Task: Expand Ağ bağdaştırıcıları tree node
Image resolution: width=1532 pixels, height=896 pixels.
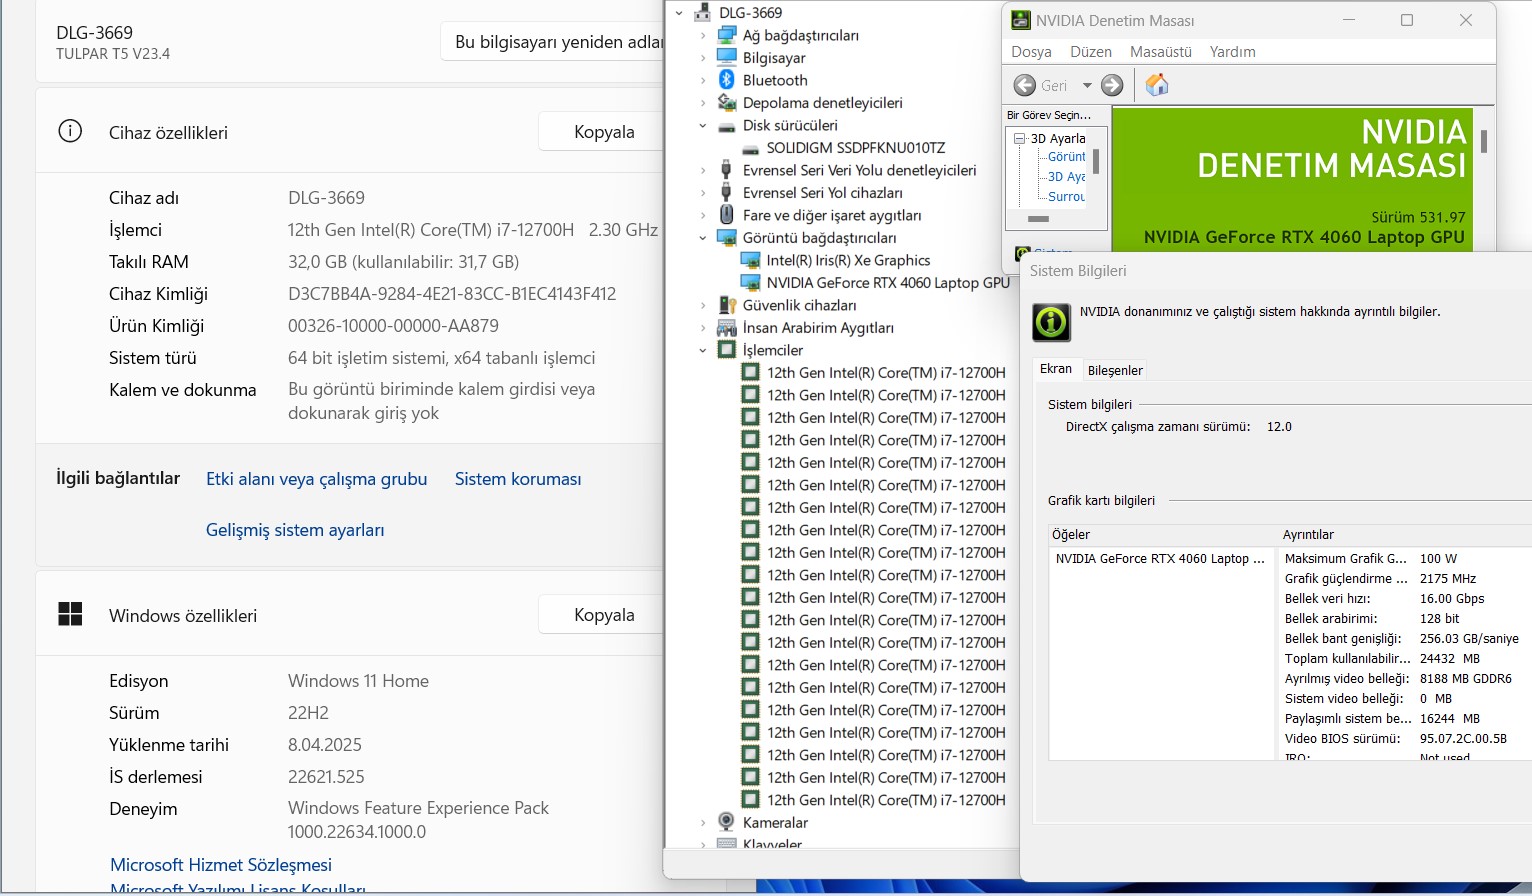Action: (703, 35)
